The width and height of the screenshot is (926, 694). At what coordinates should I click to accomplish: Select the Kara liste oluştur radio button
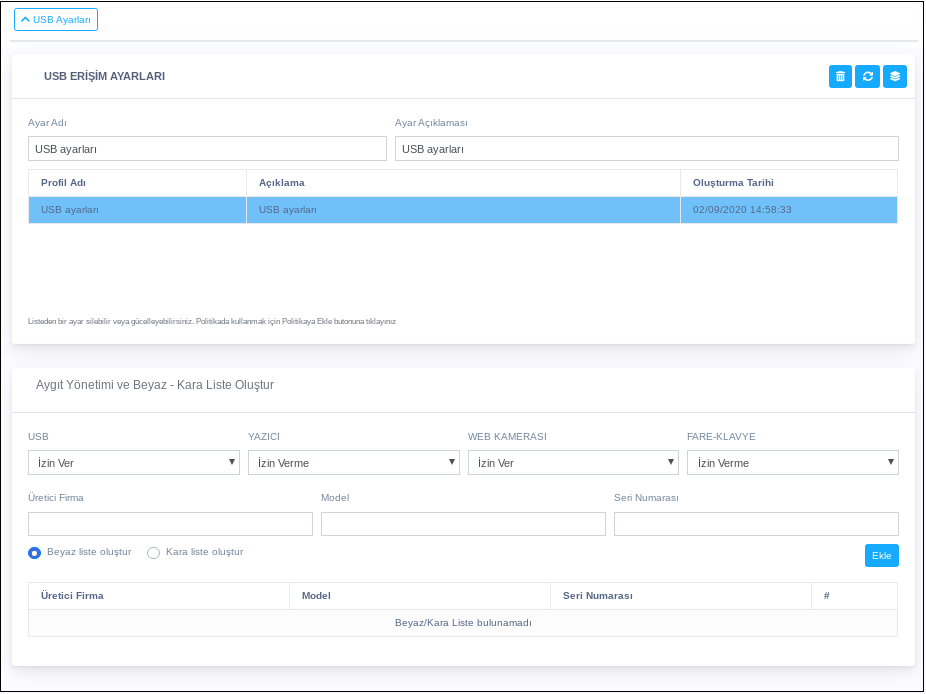[154, 552]
